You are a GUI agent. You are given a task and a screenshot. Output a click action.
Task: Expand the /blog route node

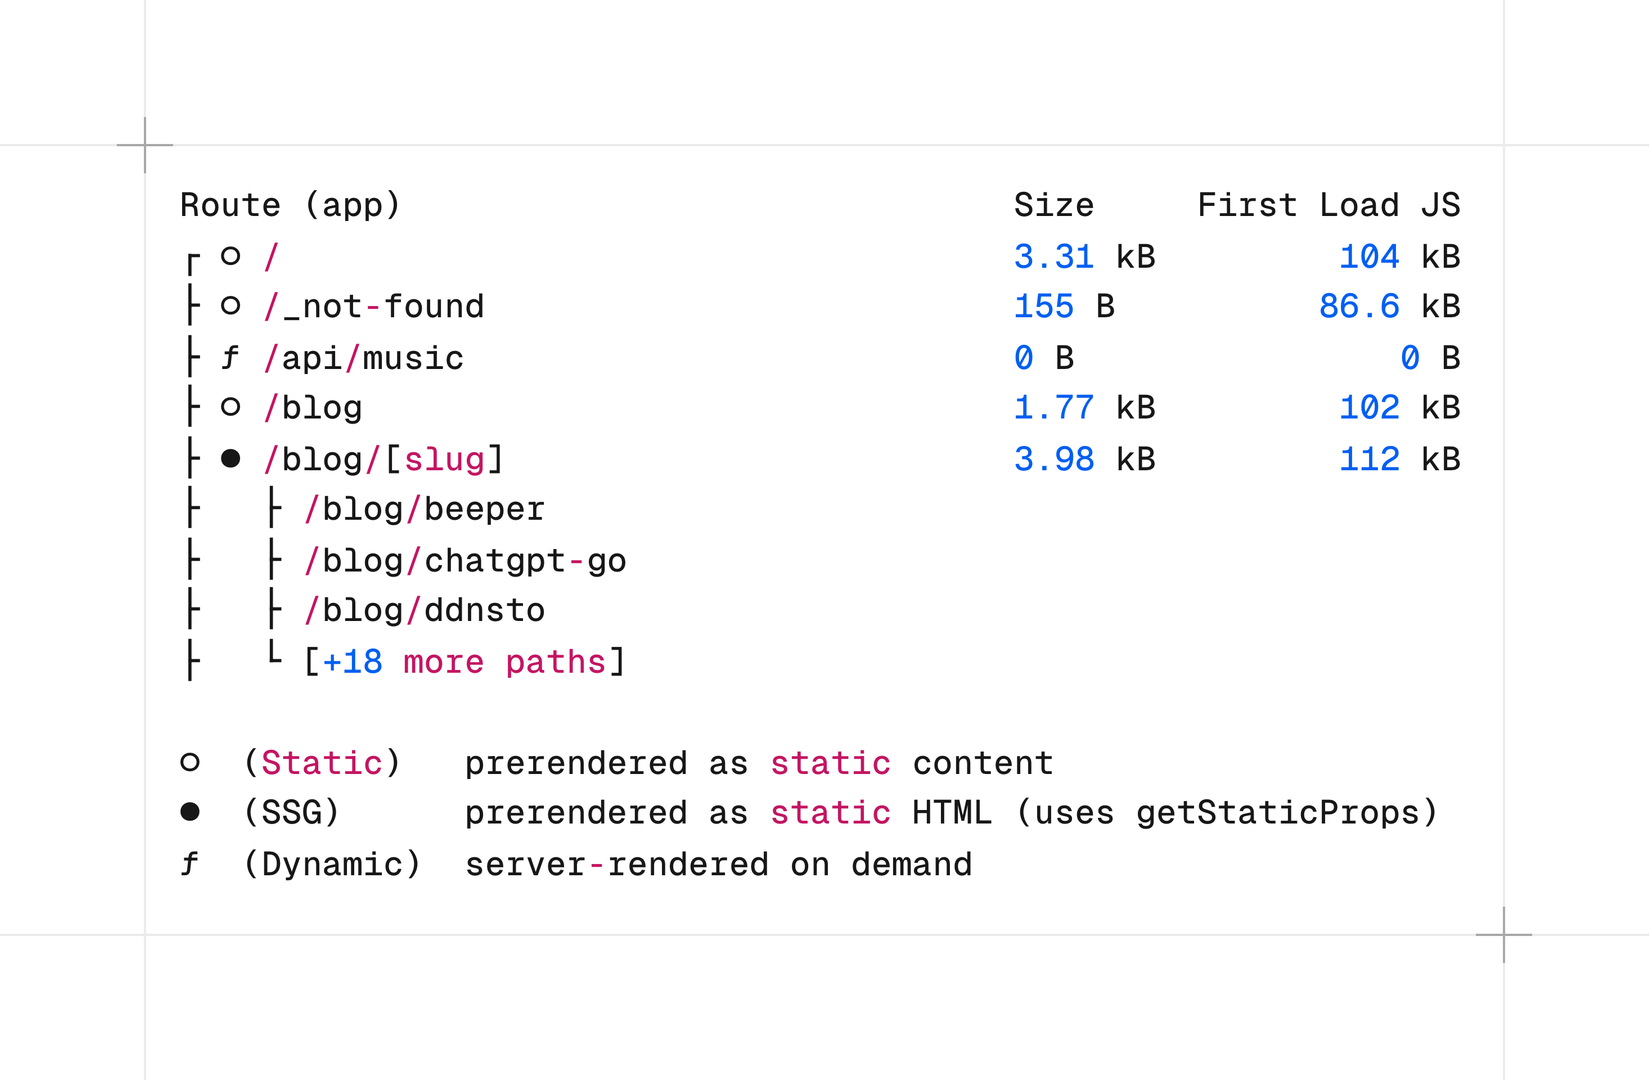[313, 407]
